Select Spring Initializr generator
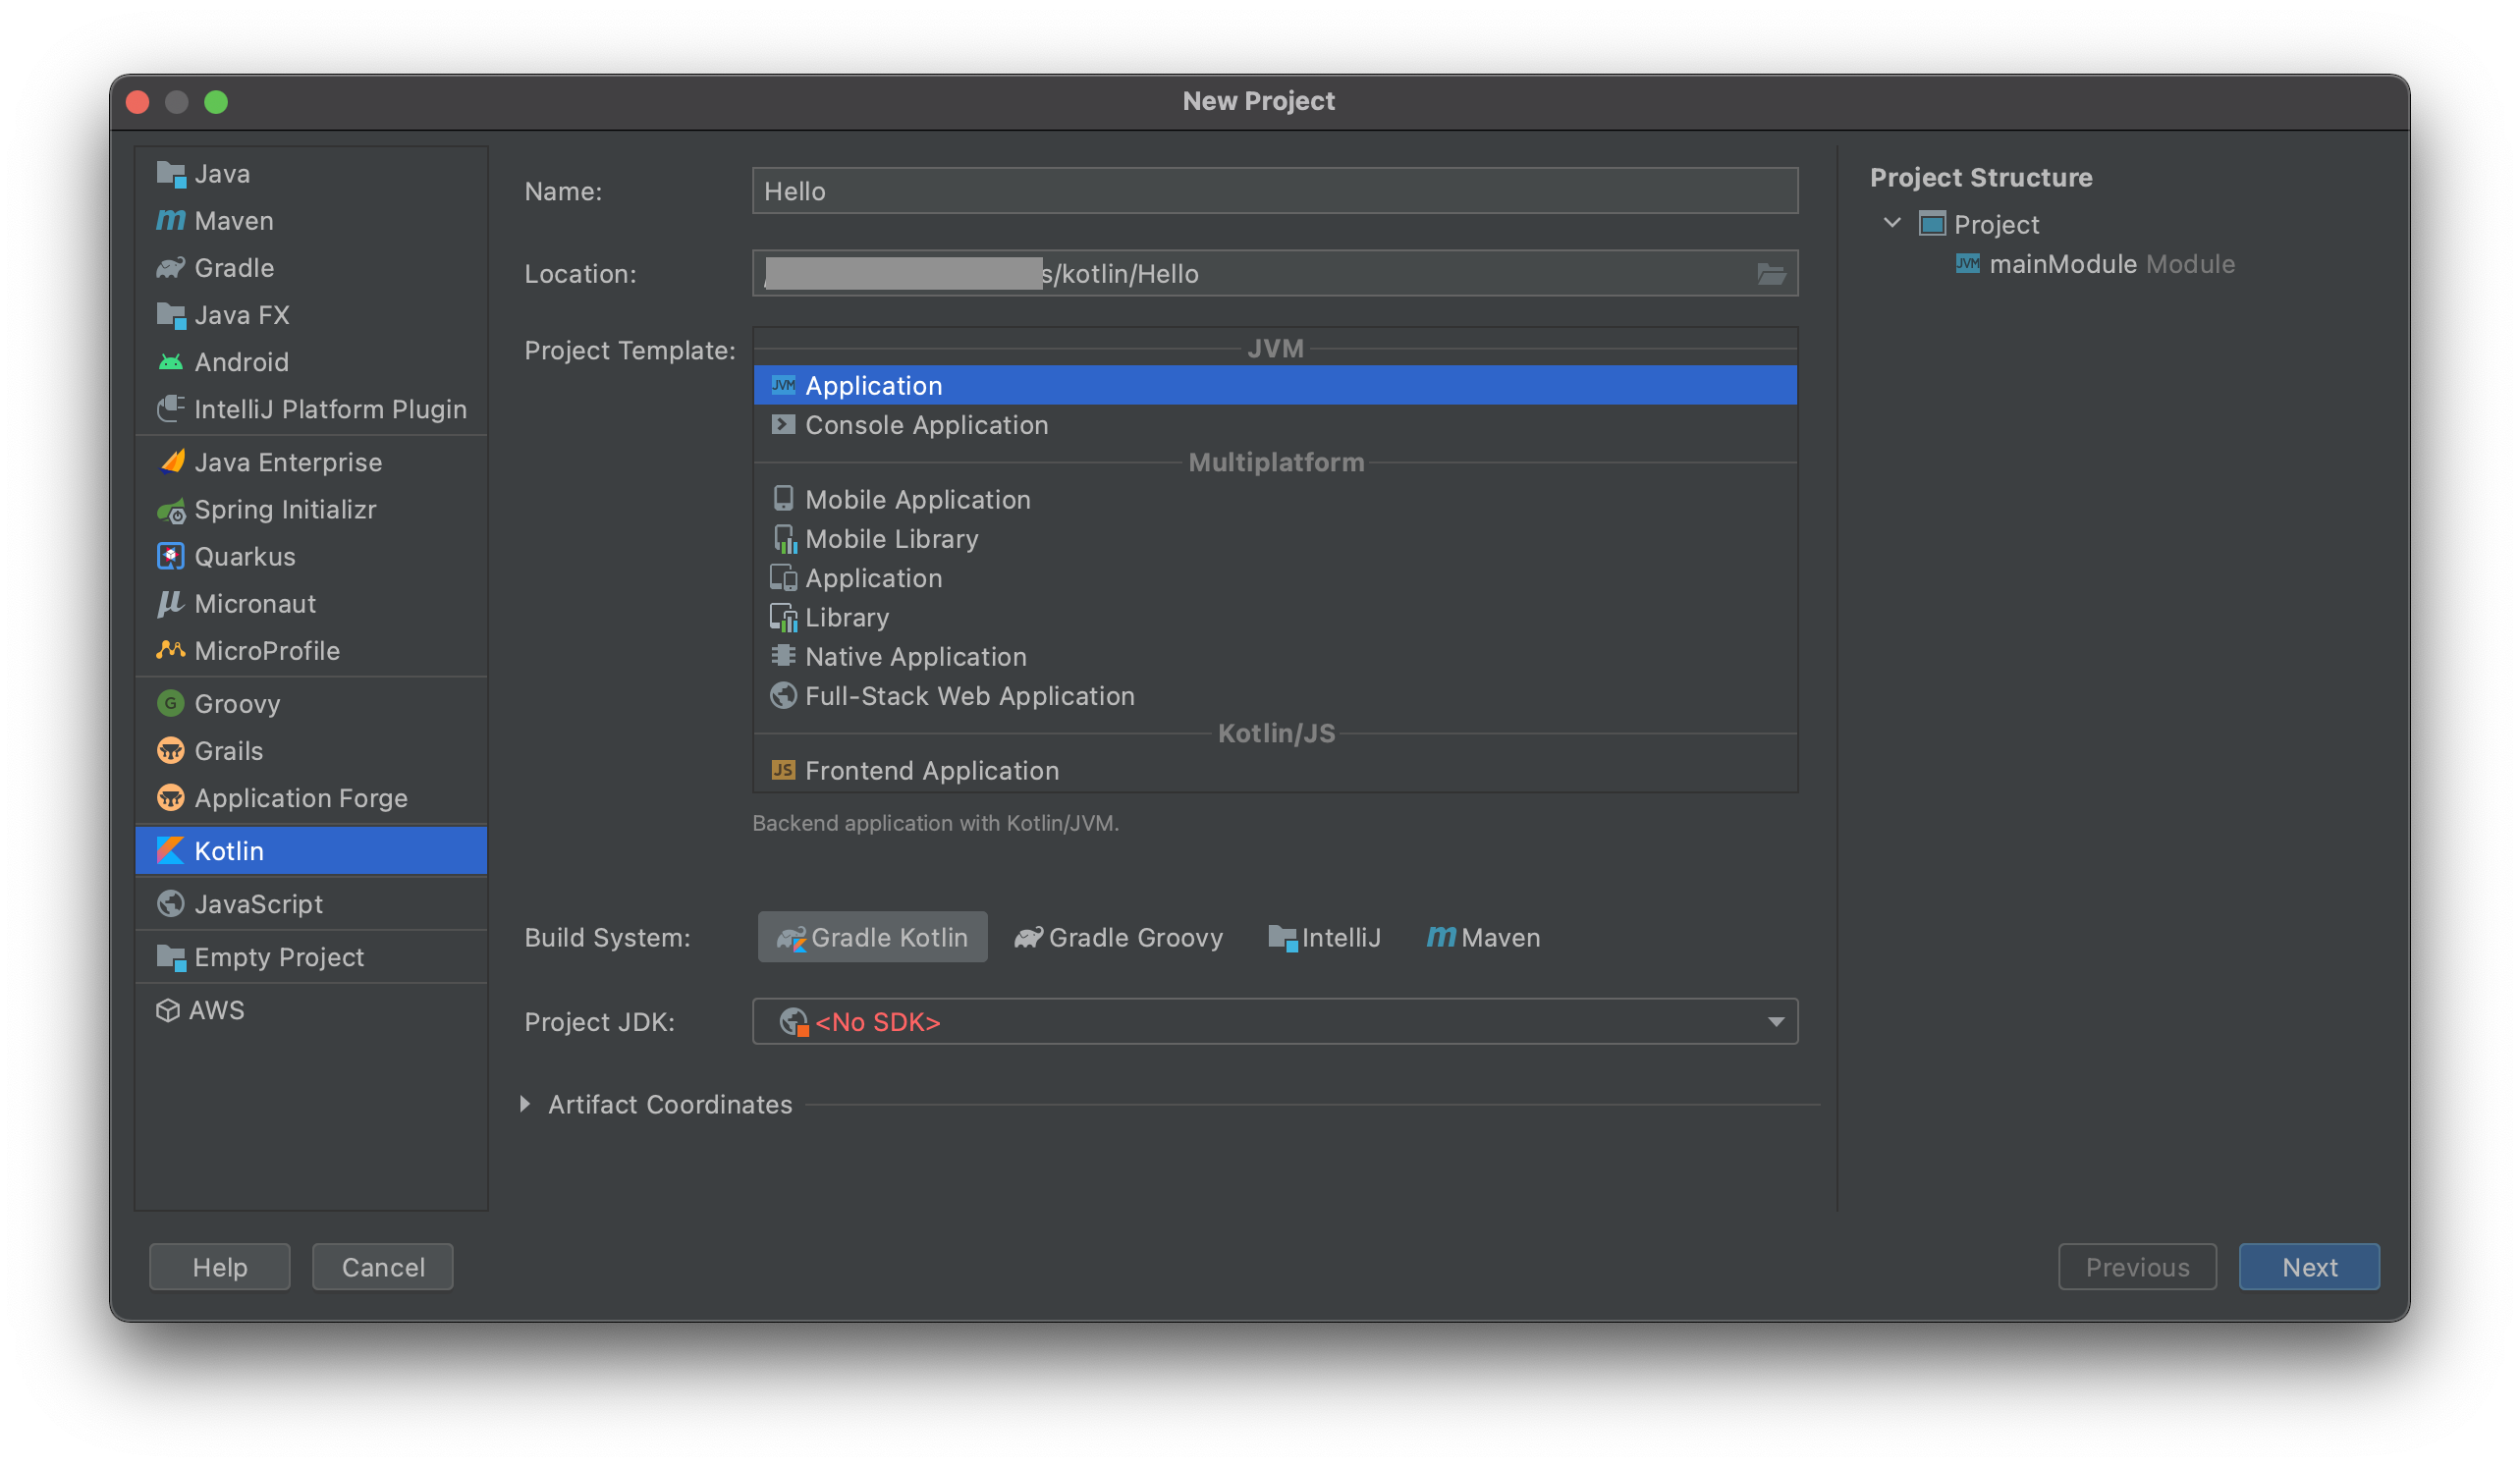The image size is (2520, 1467). click(x=311, y=509)
